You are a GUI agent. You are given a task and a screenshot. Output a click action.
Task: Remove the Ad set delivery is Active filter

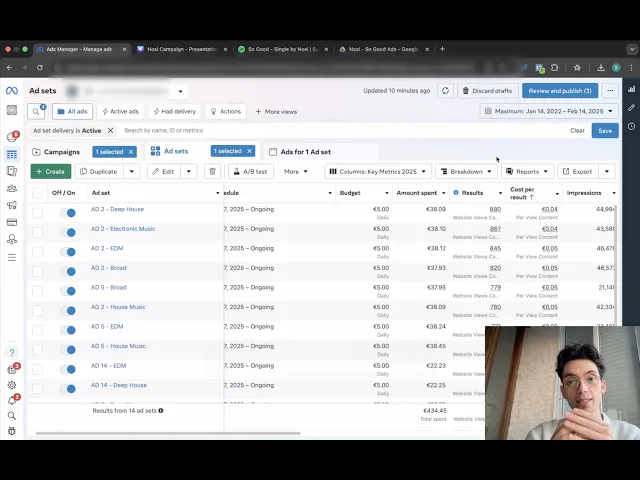[x=110, y=131]
